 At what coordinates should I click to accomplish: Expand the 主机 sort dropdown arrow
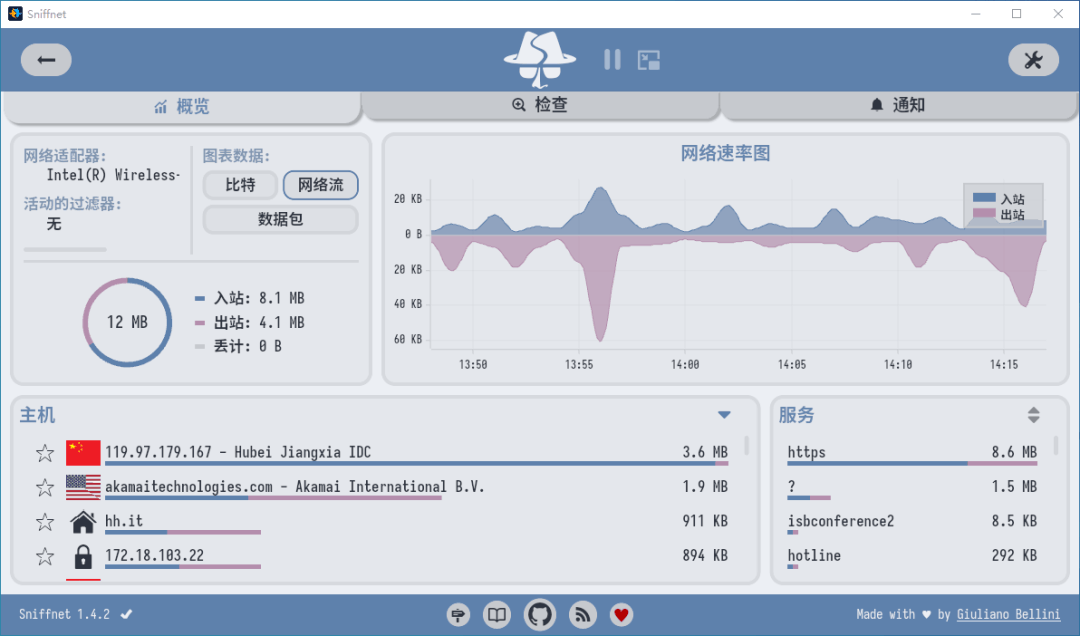click(x=724, y=415)
